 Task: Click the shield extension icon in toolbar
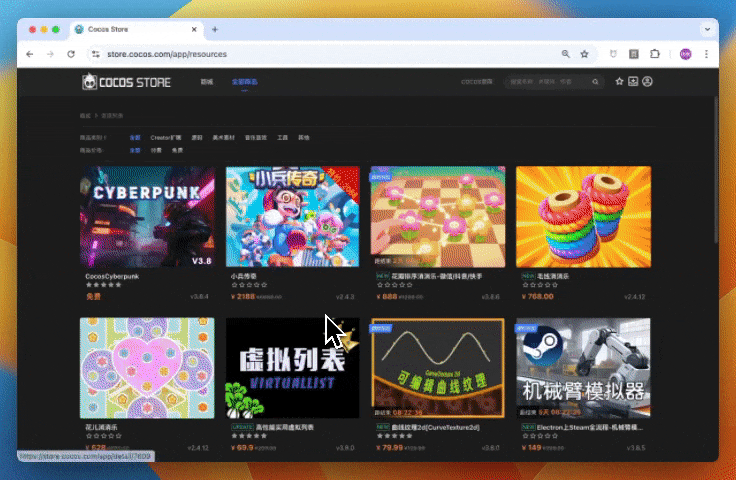(613, 54)
